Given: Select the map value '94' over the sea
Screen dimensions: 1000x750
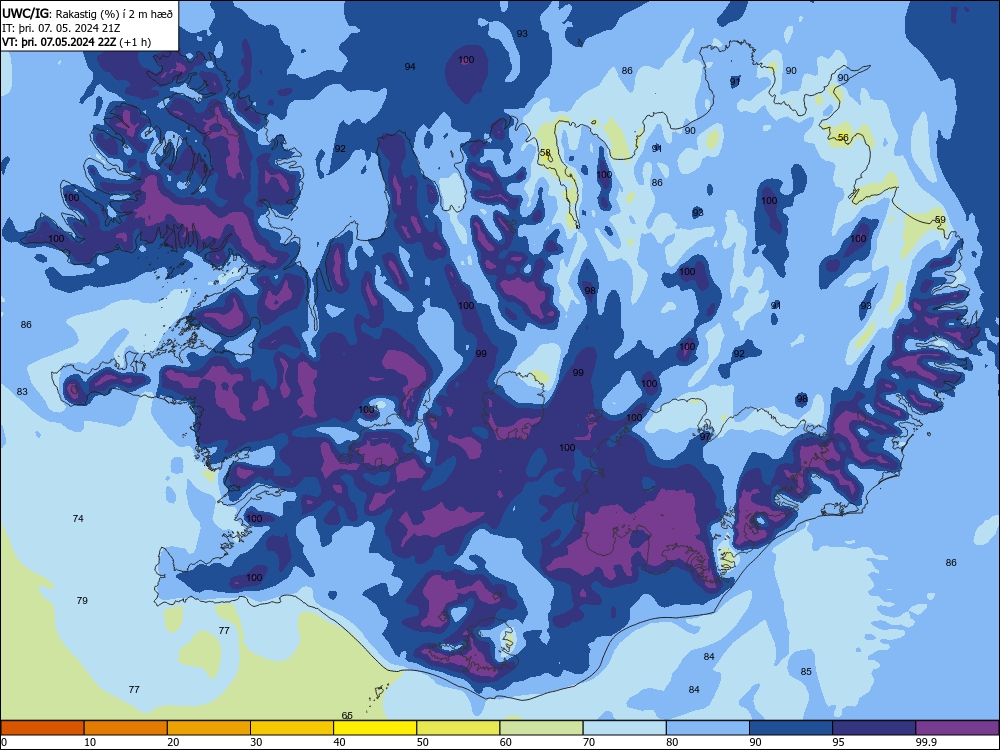Looking at the screenshot, I should 410,66.
